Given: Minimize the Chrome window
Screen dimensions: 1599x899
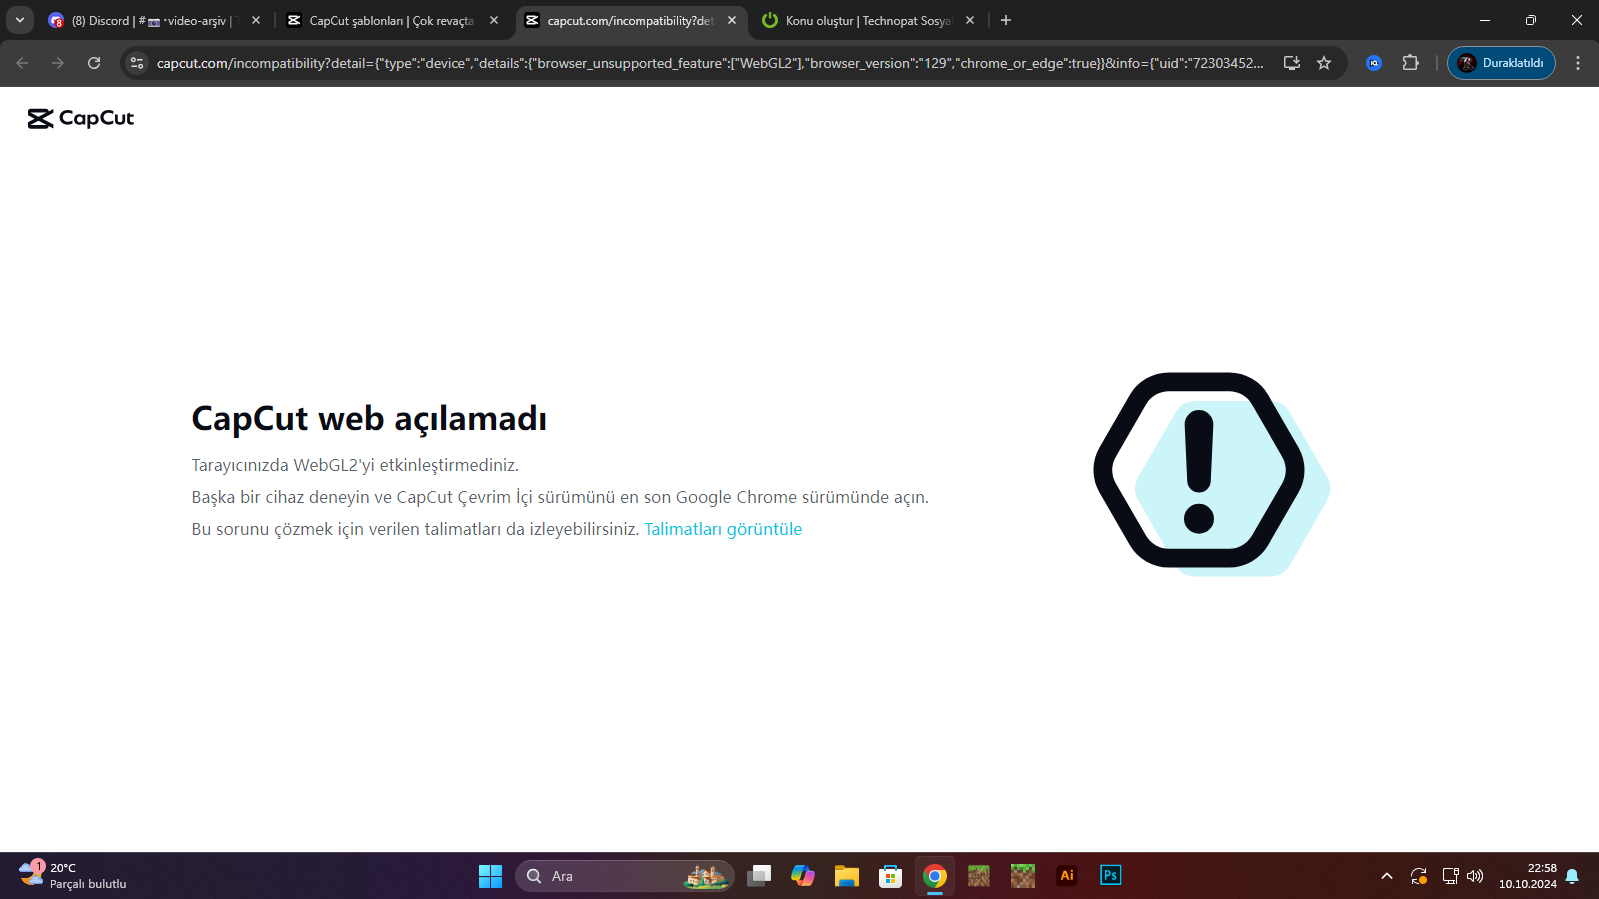Looking at the screenshot, I should (1485, 20).
